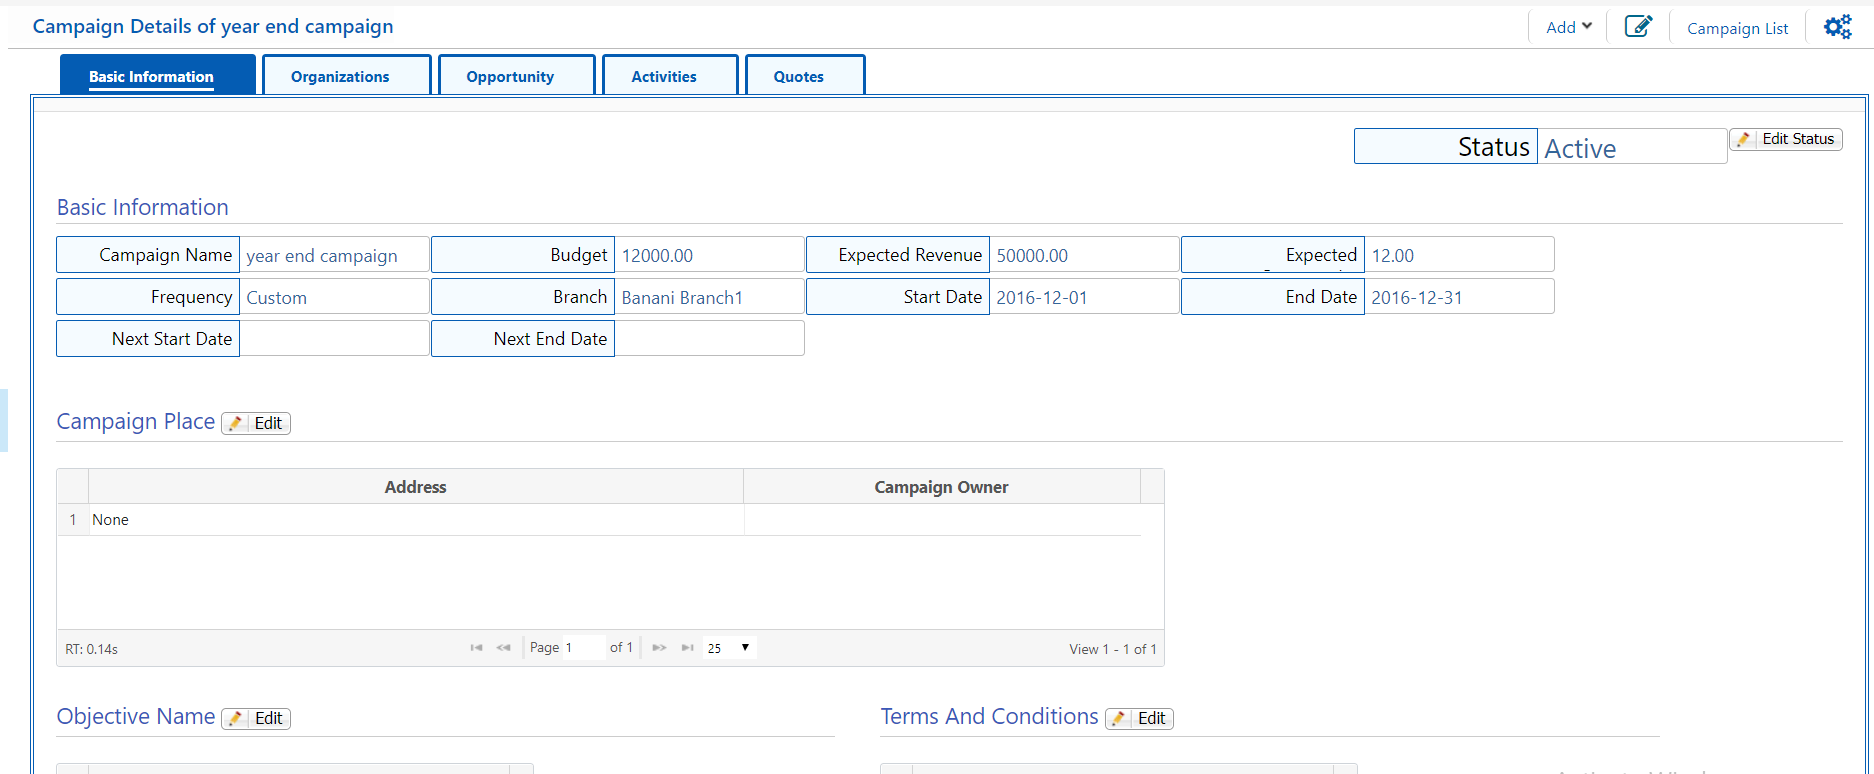
Task: Select the 'None' address row
Action: pos(599,520)
